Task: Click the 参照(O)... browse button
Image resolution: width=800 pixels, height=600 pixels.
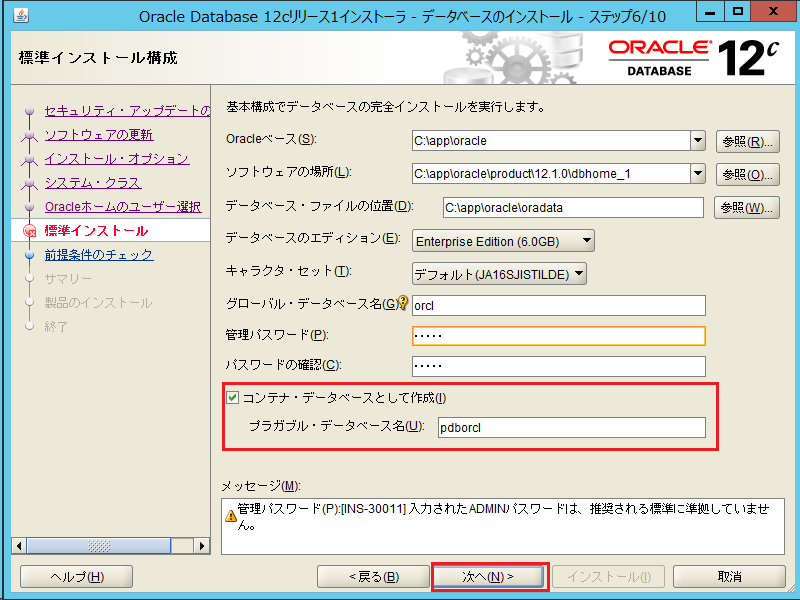Action: click(747, 174)
